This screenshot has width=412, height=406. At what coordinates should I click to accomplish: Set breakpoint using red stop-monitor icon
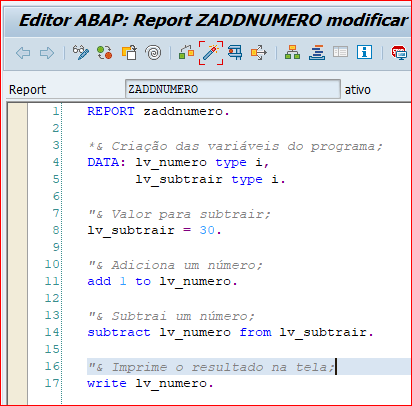tap(399, 53)
